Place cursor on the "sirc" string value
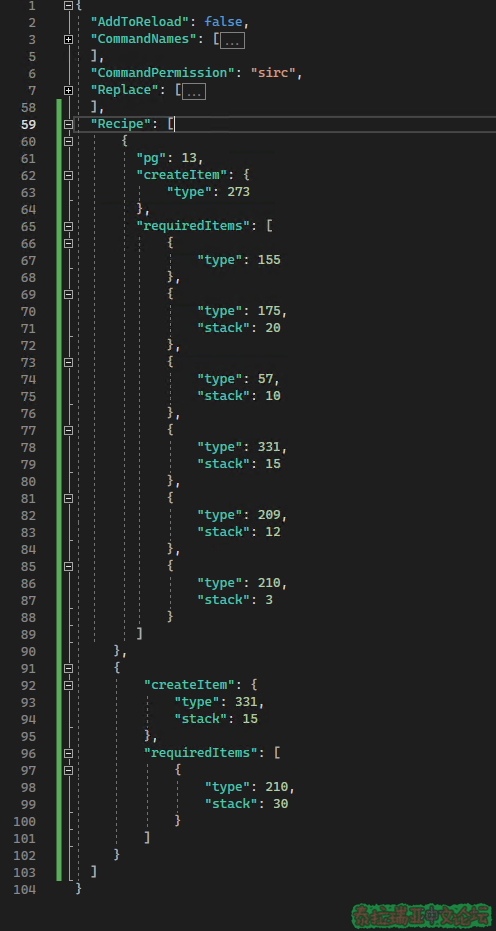Viewport: 496px width, 931px height. [273, 73]
